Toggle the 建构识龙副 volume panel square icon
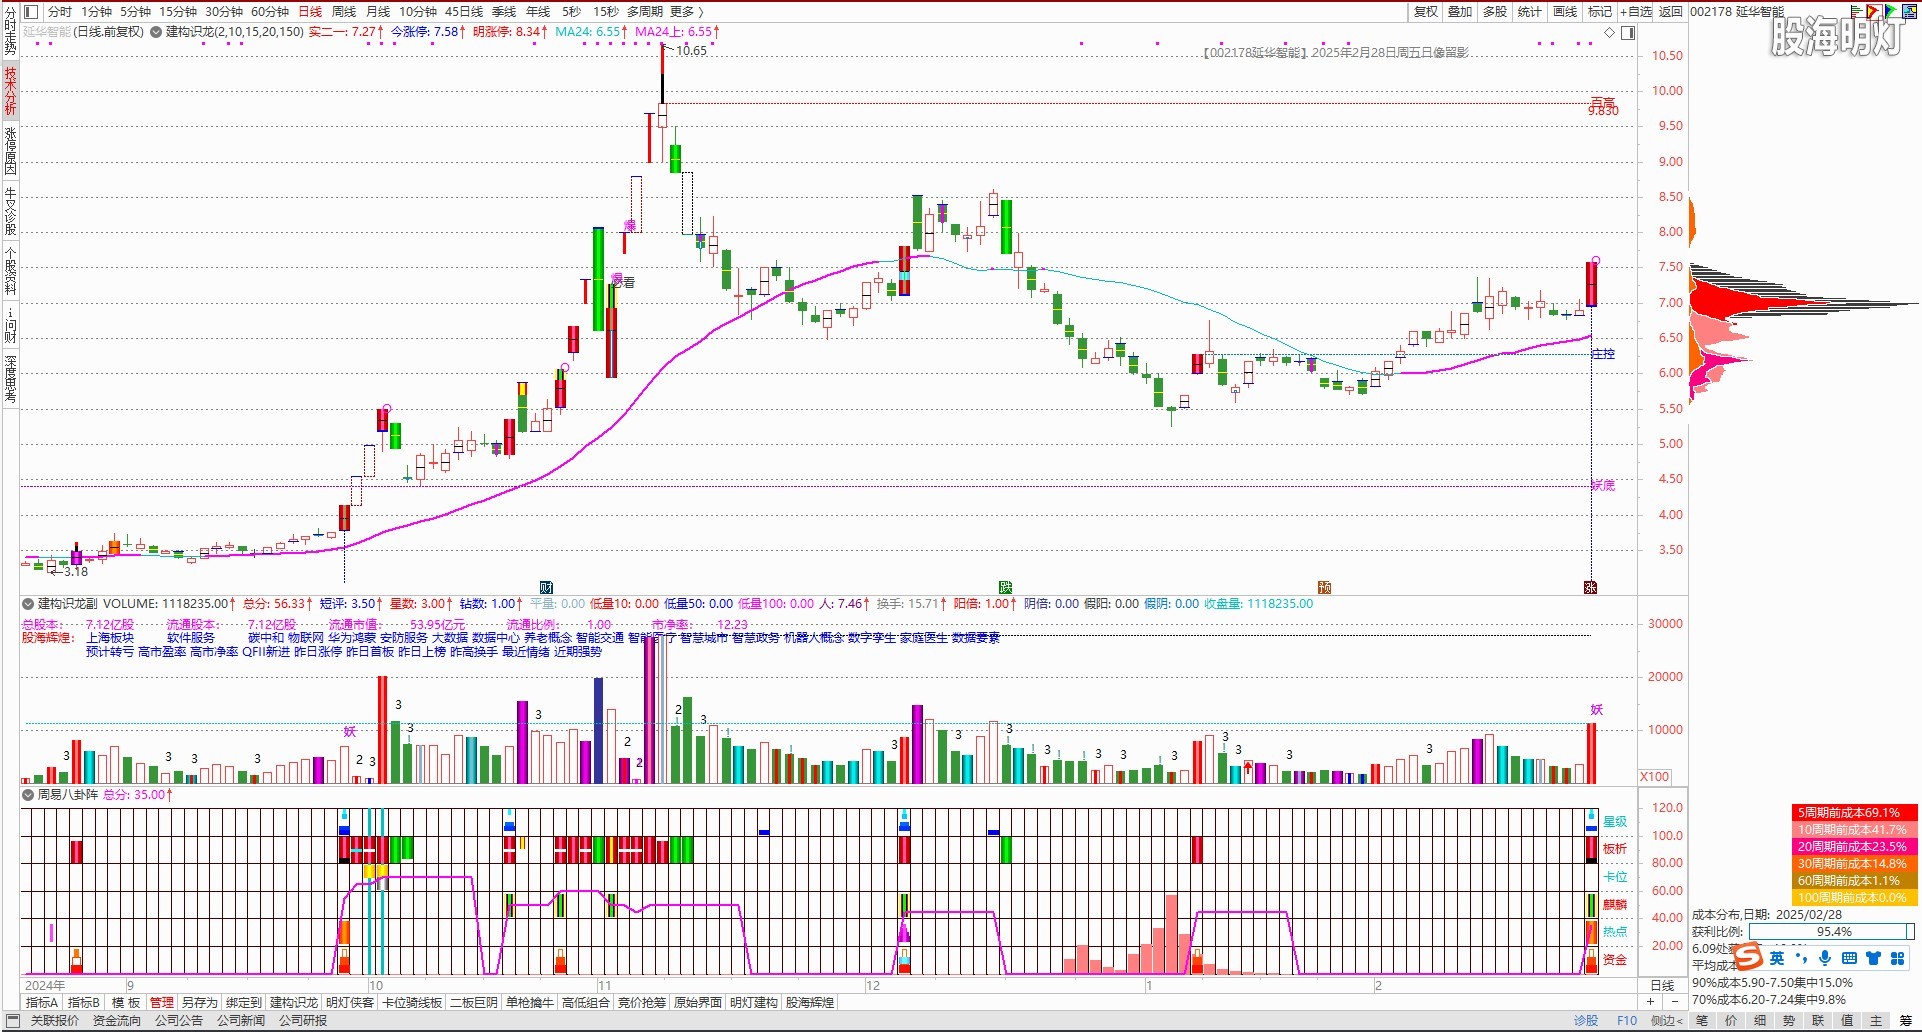This screenshot has width=1922, height=1032. coord(28,604)
